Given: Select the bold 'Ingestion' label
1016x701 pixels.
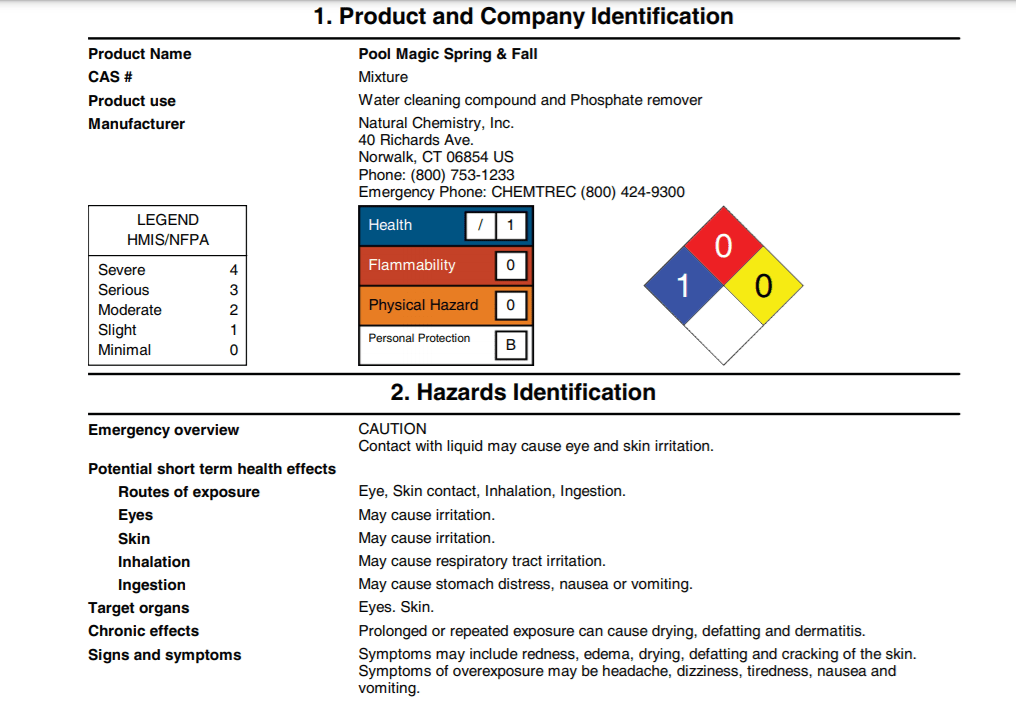Looking at the screenshot, I should 152,586.
